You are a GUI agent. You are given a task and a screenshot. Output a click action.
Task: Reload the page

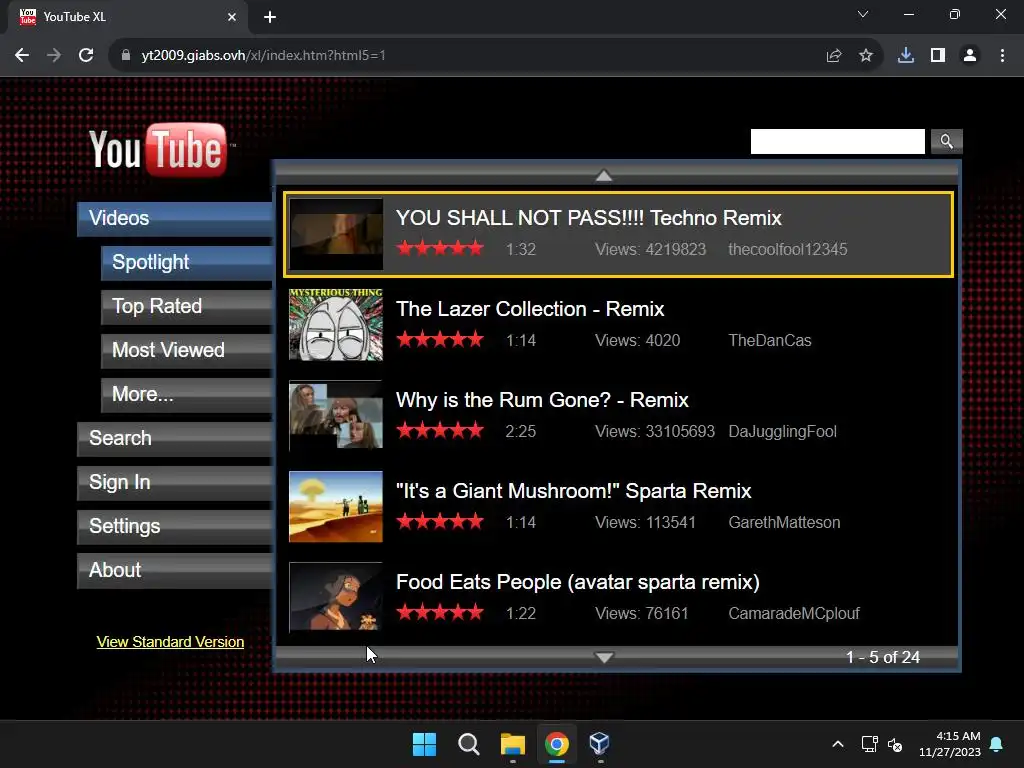click(86, 56)
